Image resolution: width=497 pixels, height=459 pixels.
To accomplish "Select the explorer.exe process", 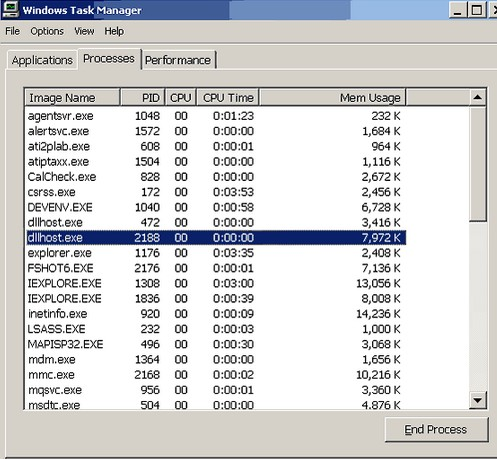I will click(216, 253).
